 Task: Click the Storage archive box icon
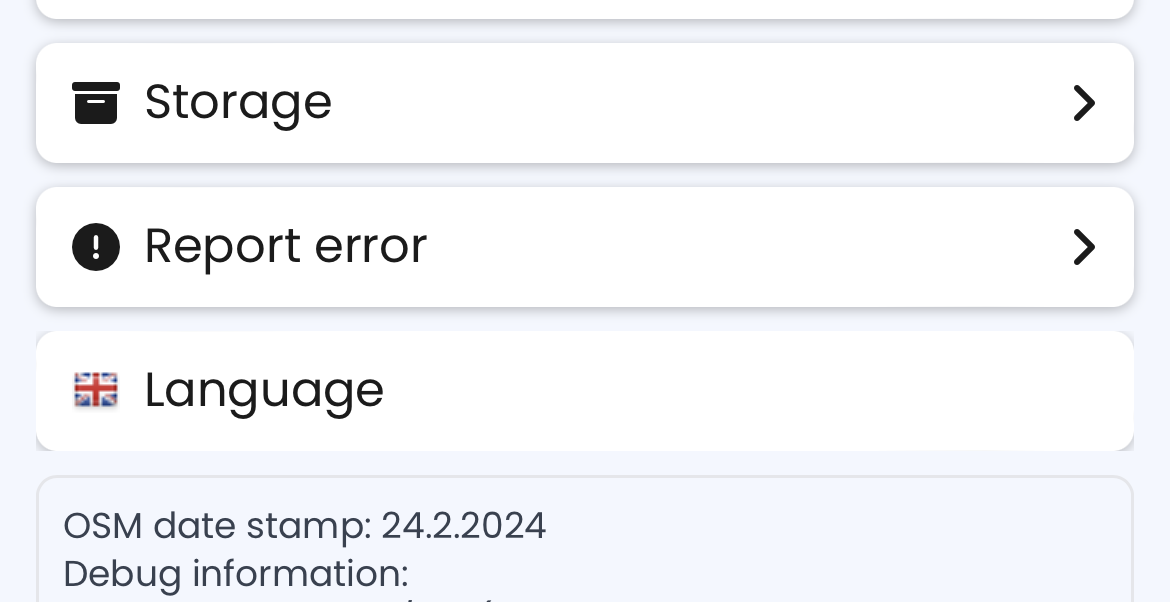tap(96, 103)
